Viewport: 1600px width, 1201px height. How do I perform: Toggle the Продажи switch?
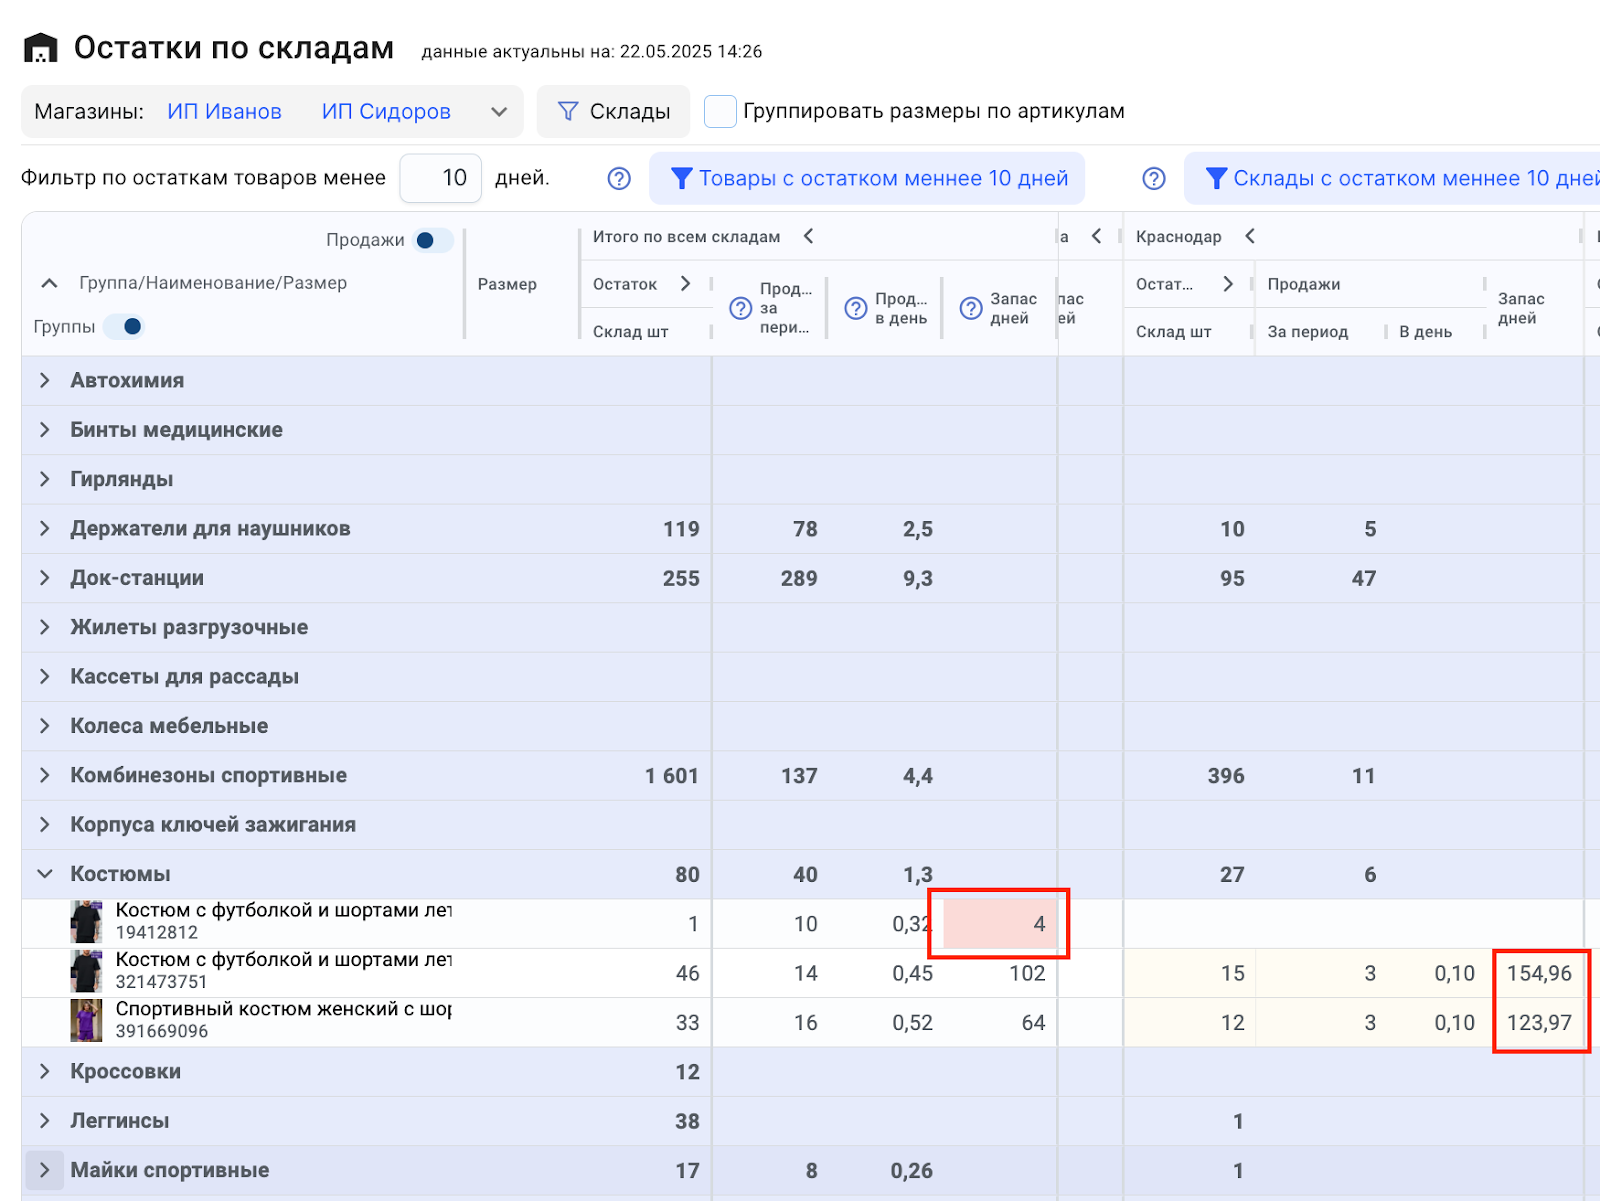[x=432, y=240]
